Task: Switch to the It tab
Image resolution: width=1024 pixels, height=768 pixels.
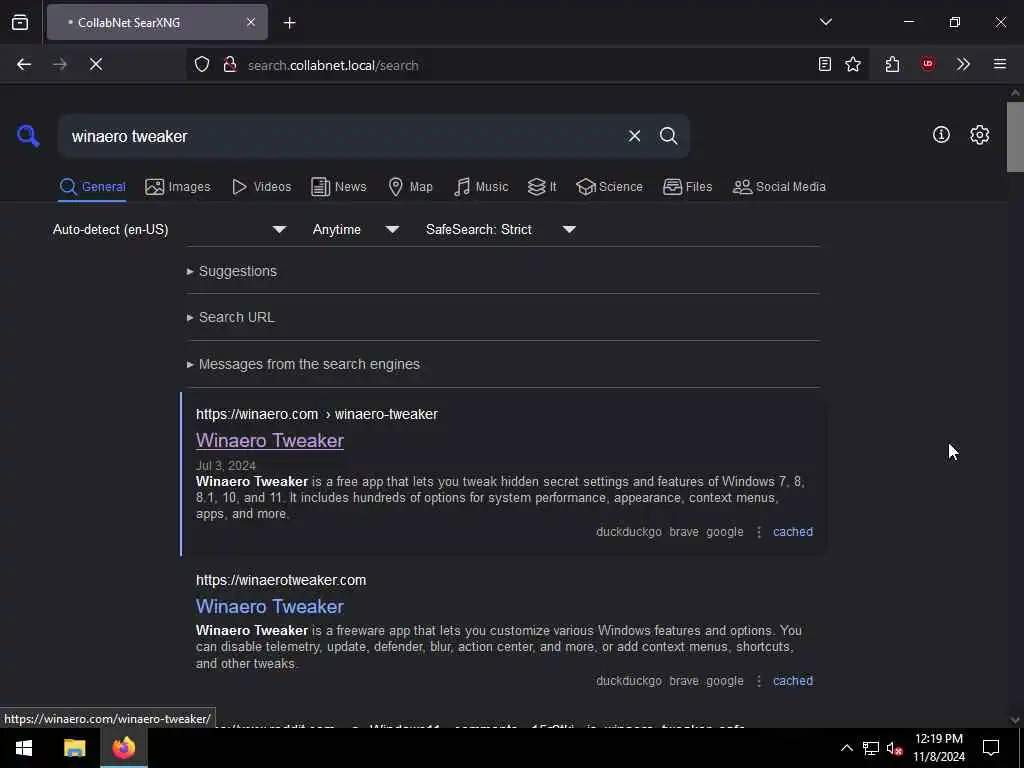Action: (542, 187)
